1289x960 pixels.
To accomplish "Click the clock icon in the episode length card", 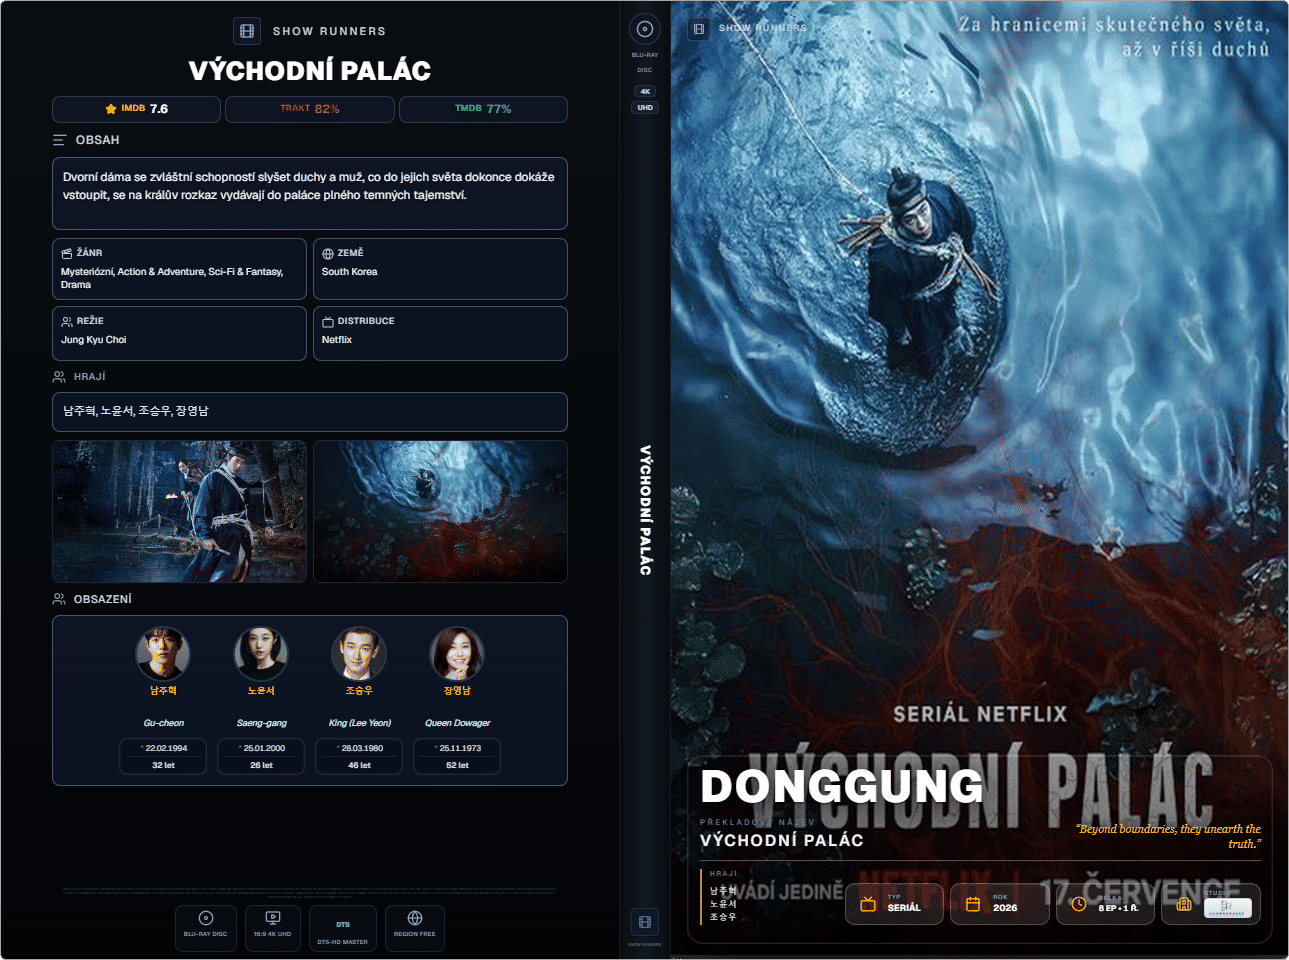I will [1078, 904].
